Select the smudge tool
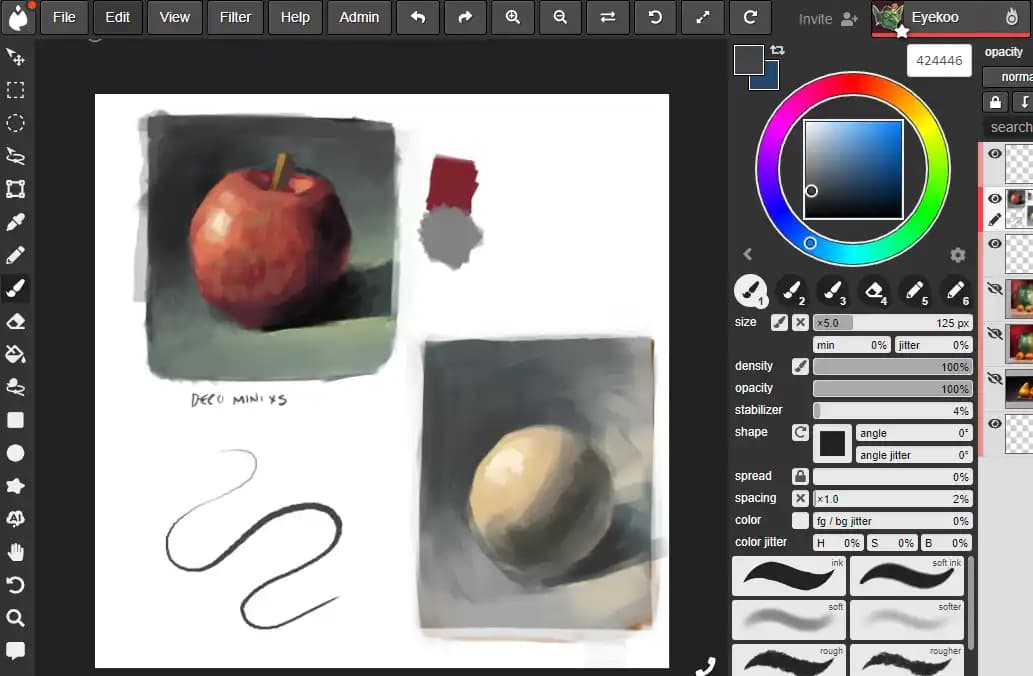Viewport: 1033px width, 676px height. 15,387
